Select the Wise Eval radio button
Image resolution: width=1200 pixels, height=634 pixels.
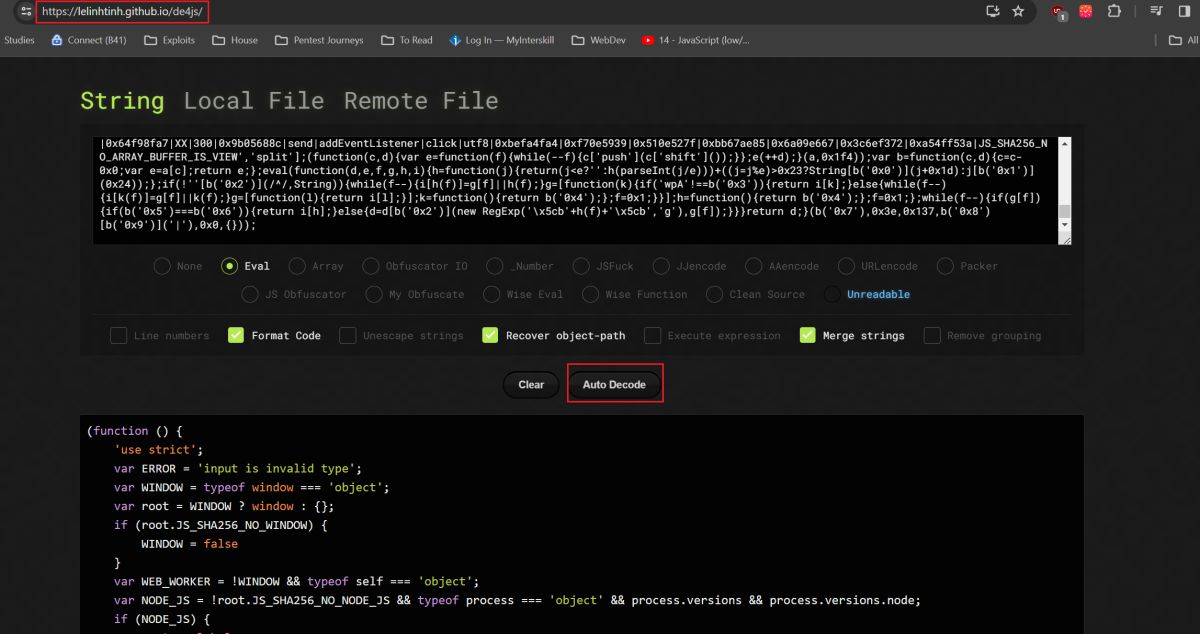coord(491,294)
